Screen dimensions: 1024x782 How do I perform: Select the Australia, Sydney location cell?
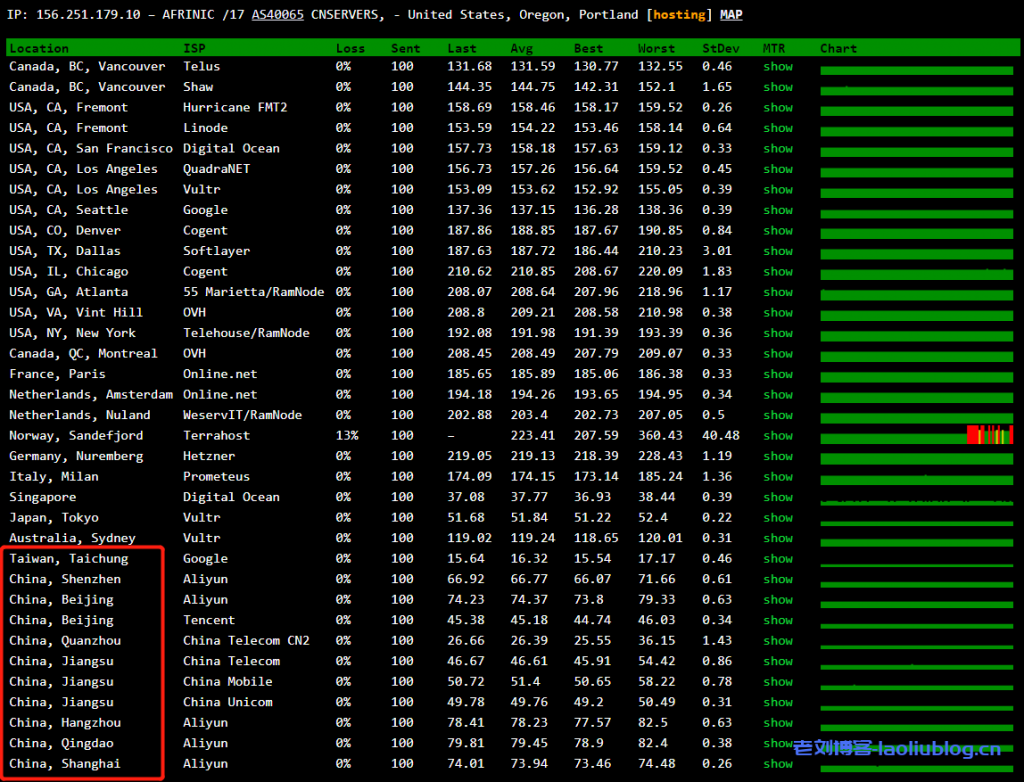(x=72, y=538)
